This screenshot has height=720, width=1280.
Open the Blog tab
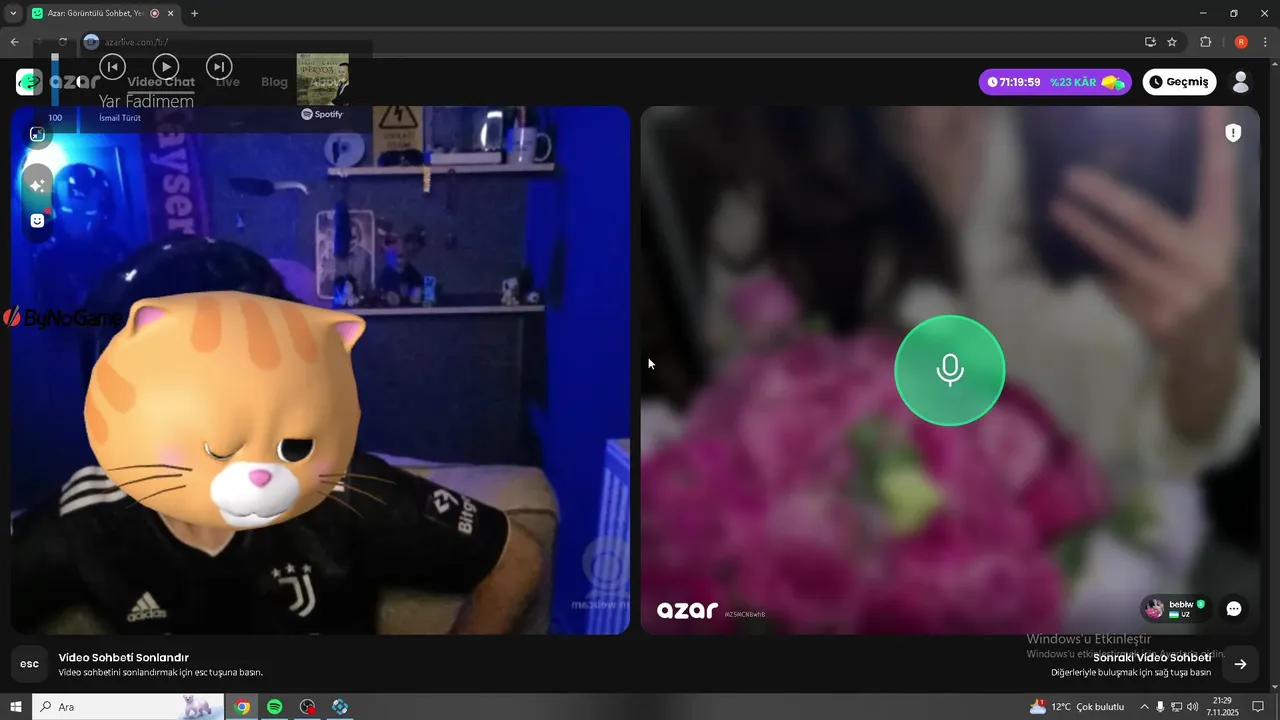click(274, 82)
